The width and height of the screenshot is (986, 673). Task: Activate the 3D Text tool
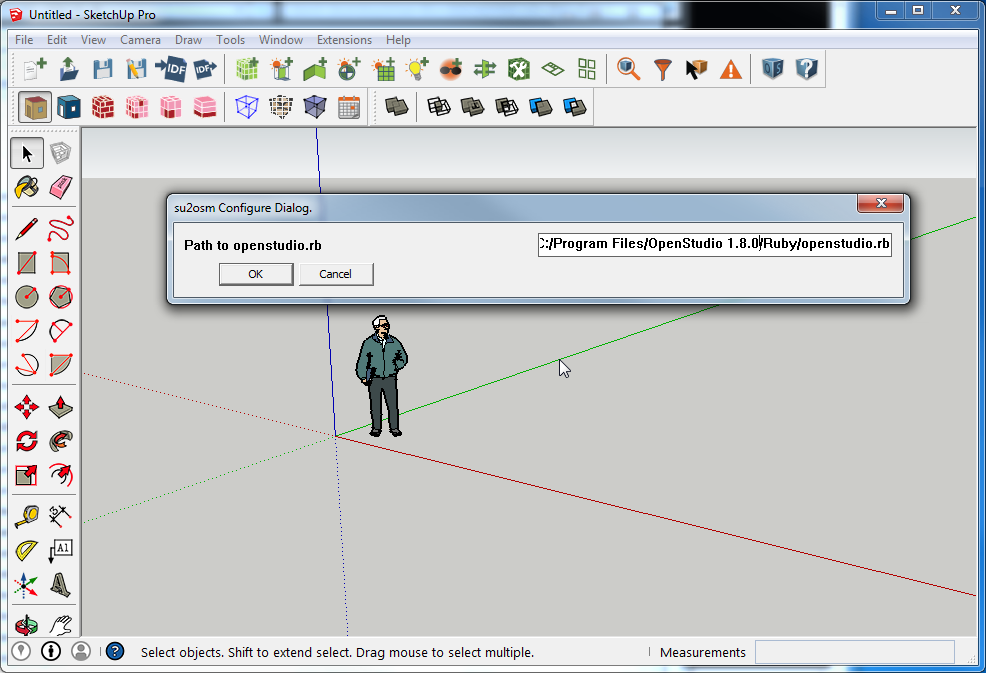click(x=60, y=585)
